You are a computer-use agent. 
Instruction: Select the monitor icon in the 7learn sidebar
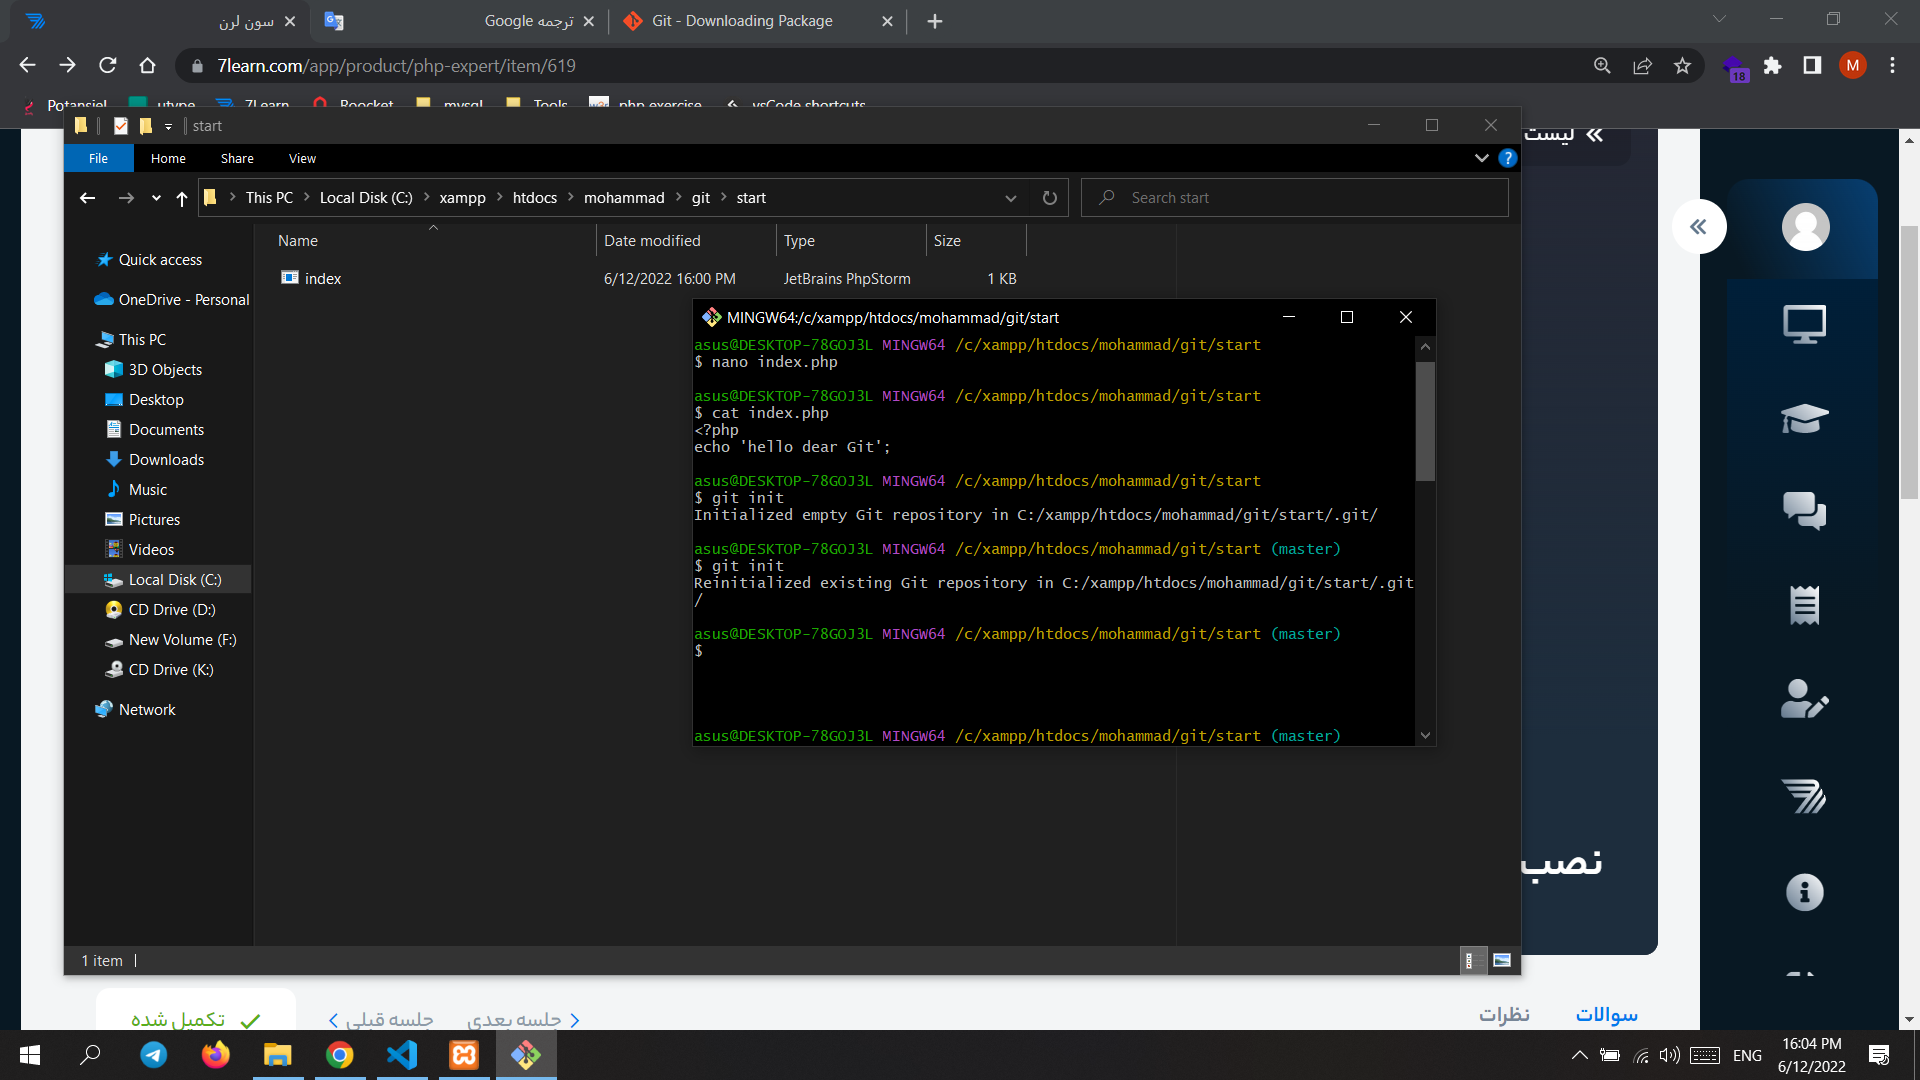(x=1804, y=323)
